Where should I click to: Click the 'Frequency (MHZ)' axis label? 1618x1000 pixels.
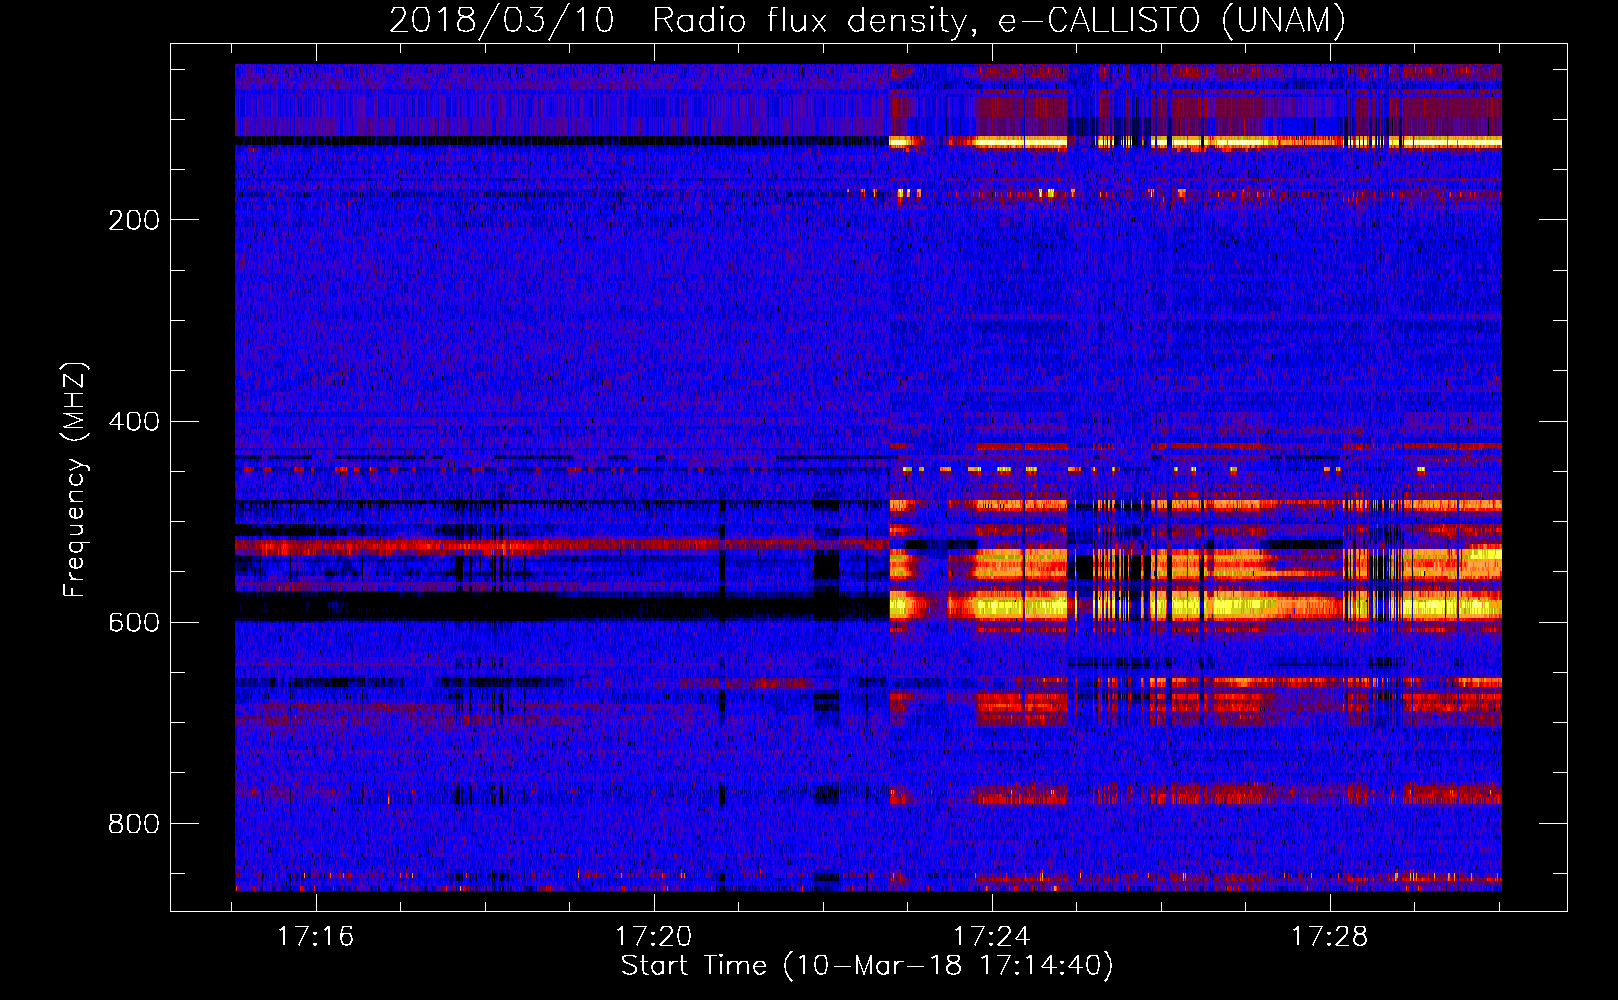coord(75,479)
